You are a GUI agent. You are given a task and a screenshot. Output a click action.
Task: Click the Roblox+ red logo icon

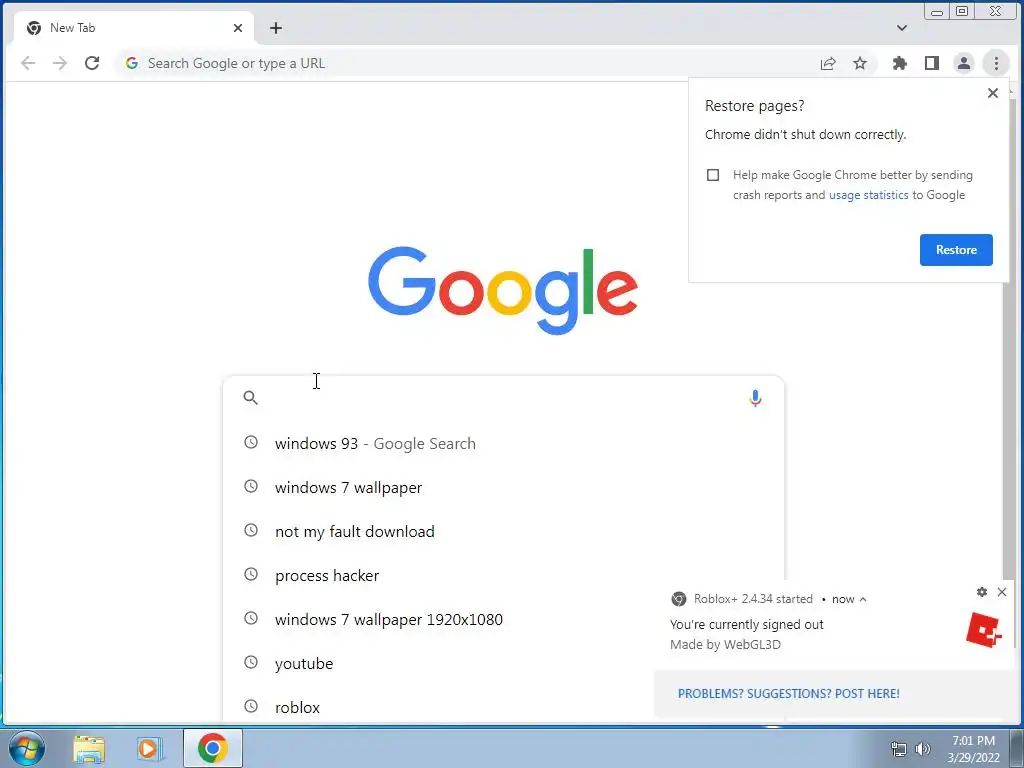(x=984, y=630)
